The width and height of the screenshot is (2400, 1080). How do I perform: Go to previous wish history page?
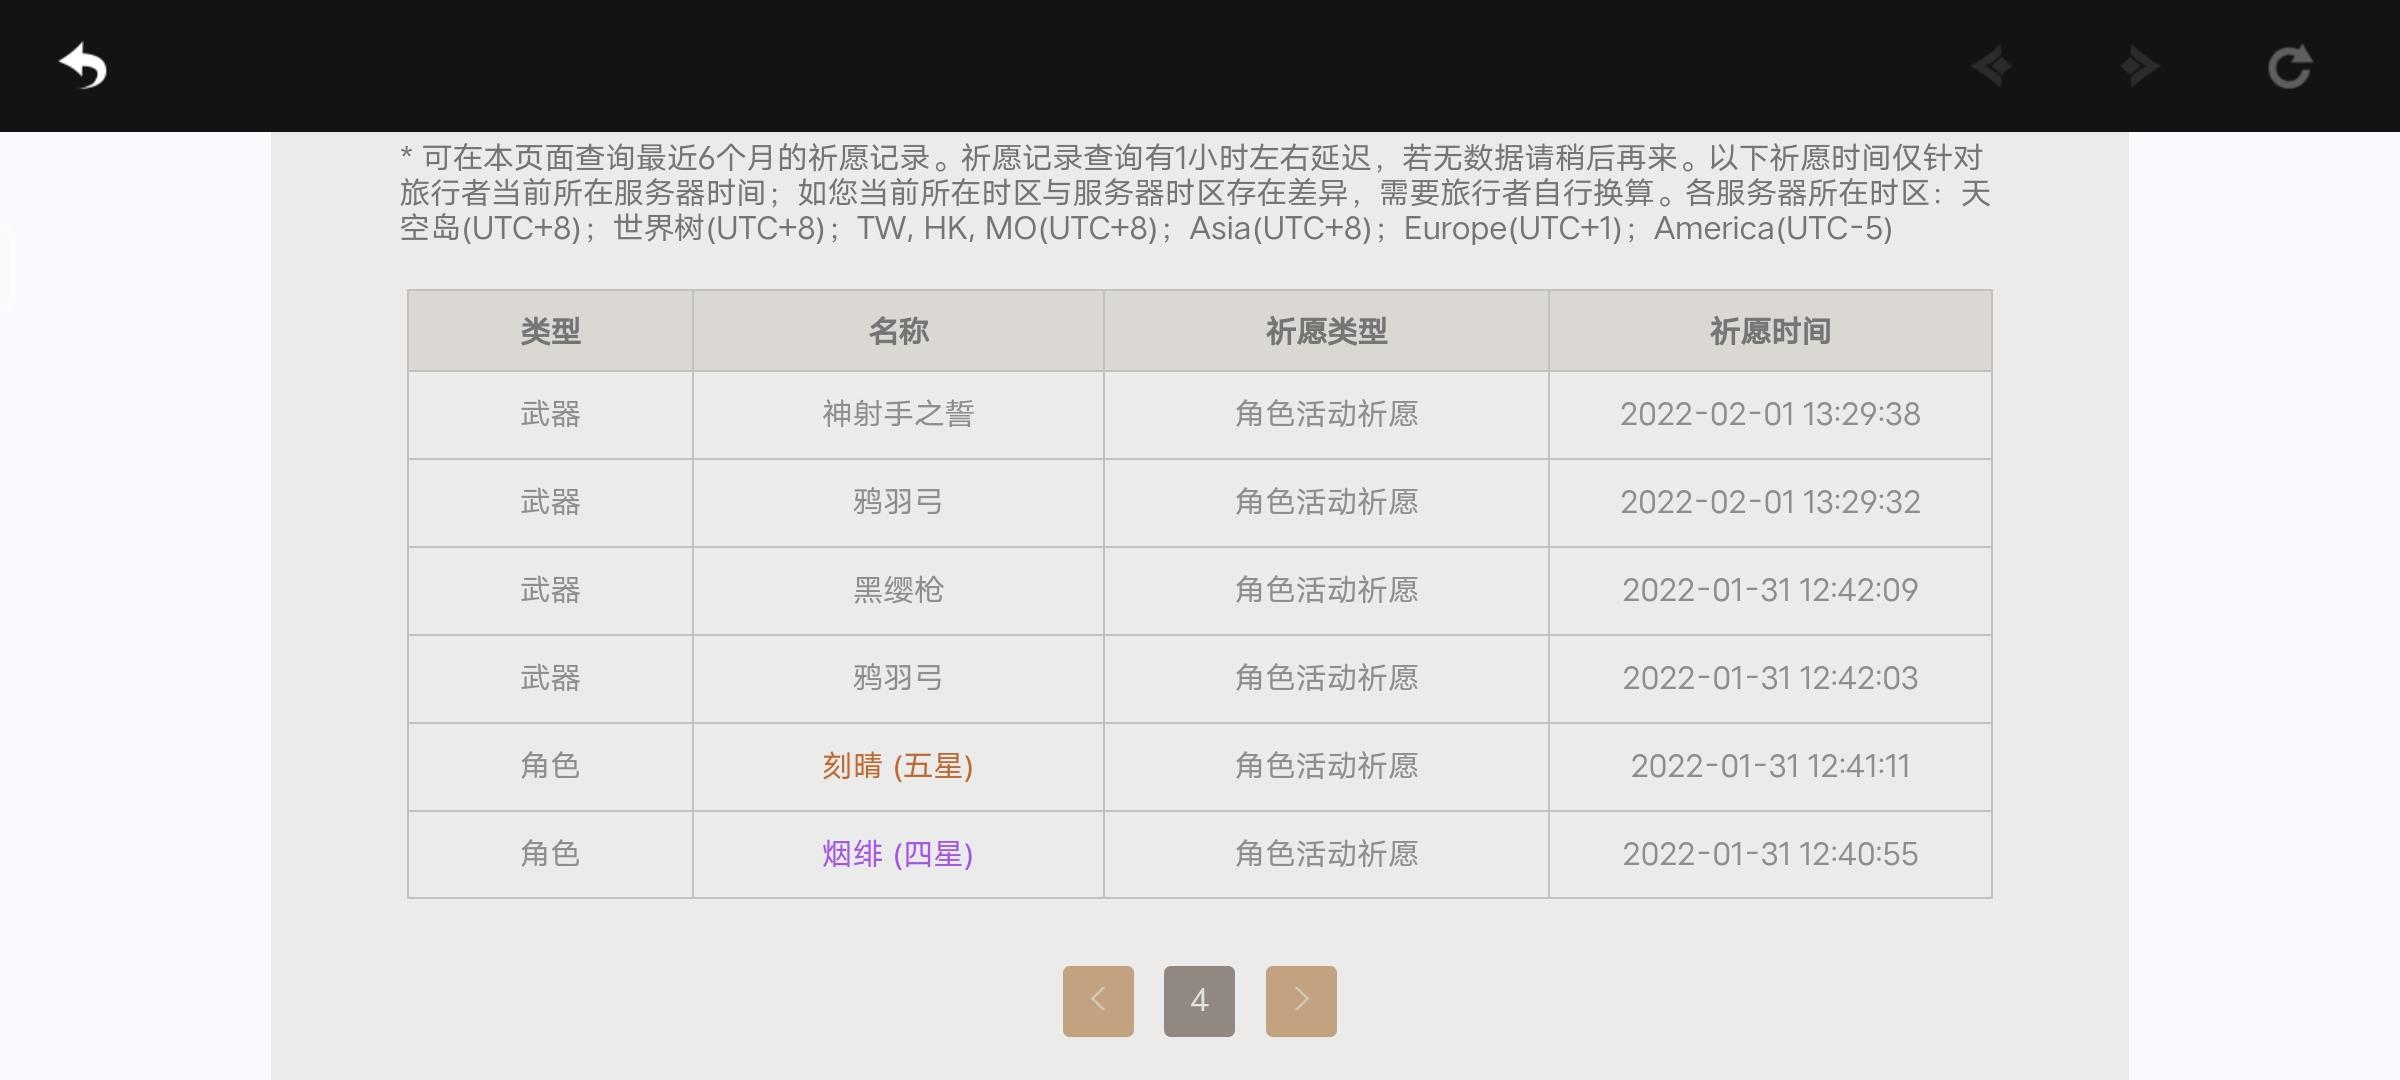(x=1098, y=1000)
